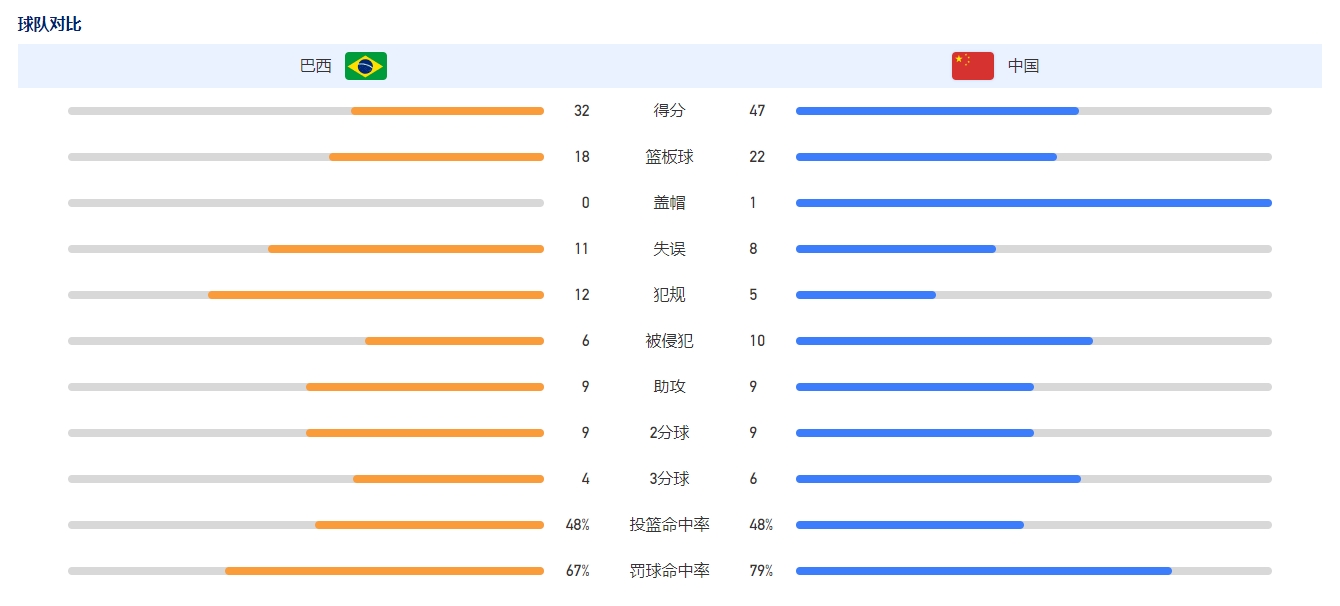Click China's blue 被侵犯 bar
This screenshot has height=606, width=1340.
[x=944, y=341]
